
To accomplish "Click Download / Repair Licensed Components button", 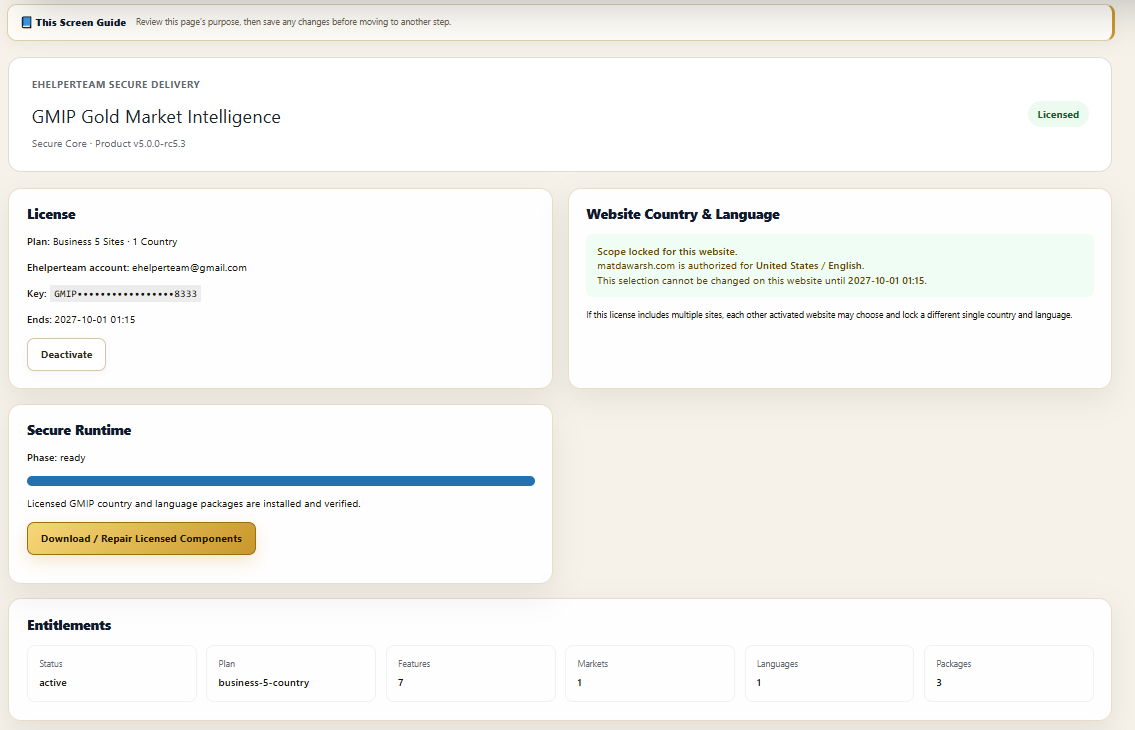I will (x=141, y=539).
